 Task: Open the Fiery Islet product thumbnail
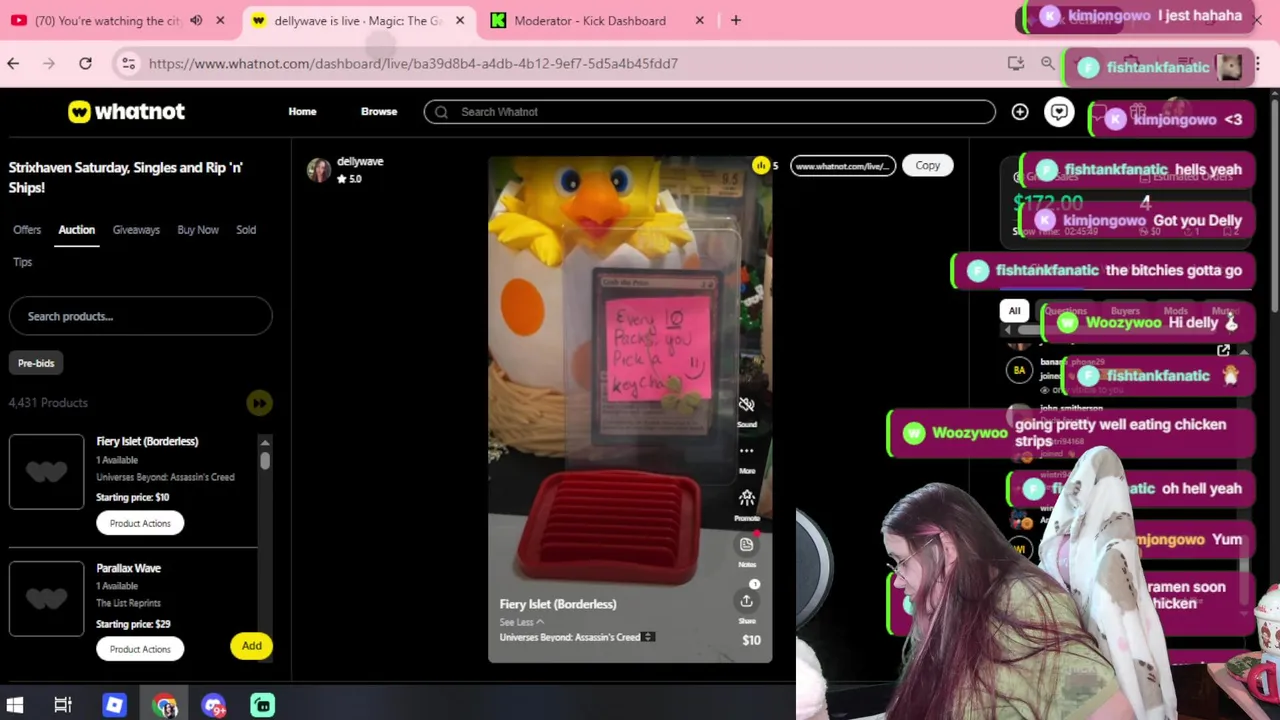(x=46, y=472)
